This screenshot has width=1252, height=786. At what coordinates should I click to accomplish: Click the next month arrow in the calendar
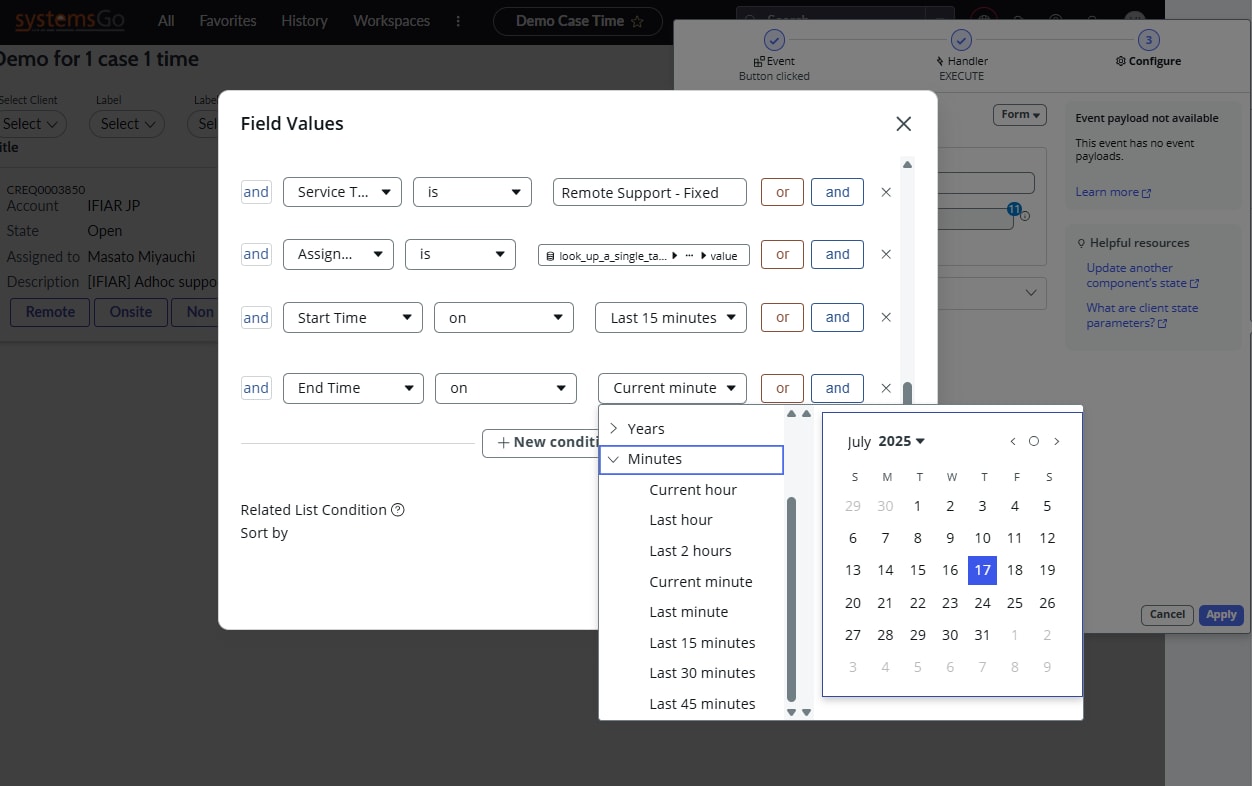click(x=1057, y=441)
